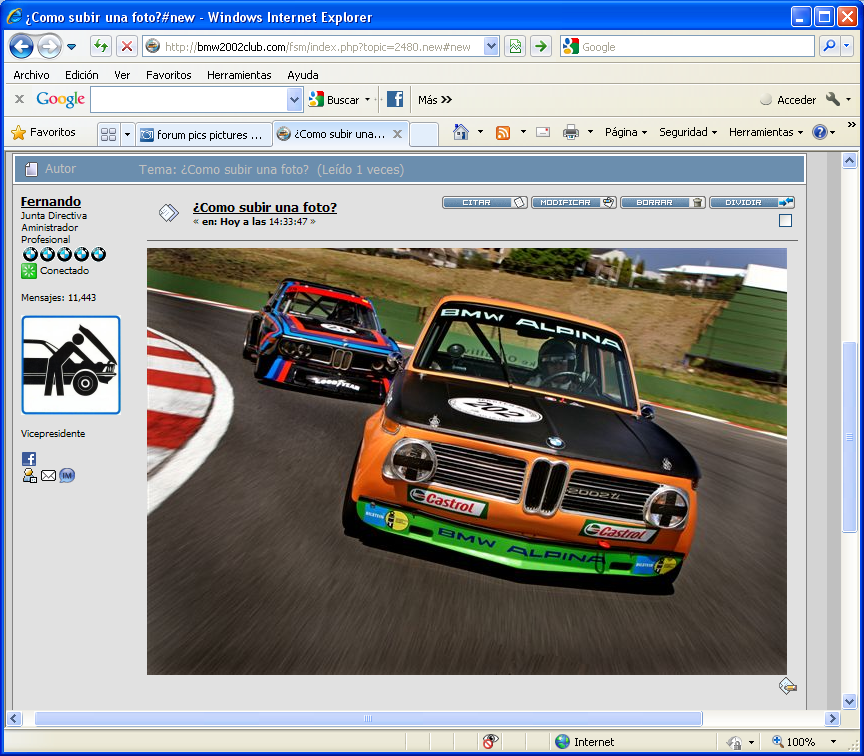Open the Edición menu
Screen dimensions: 864x756
click(x=82, y=75)
